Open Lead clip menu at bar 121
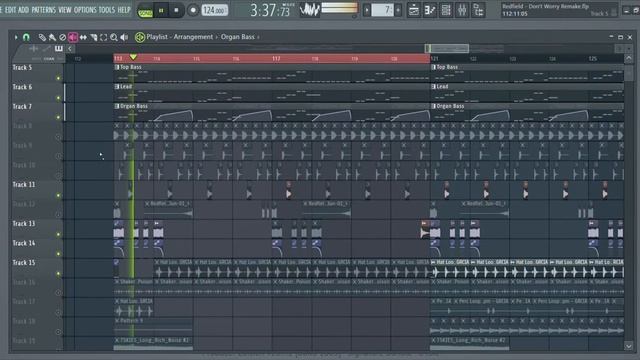Viewport: 640px width, 360px height. [x=433, y=87]
